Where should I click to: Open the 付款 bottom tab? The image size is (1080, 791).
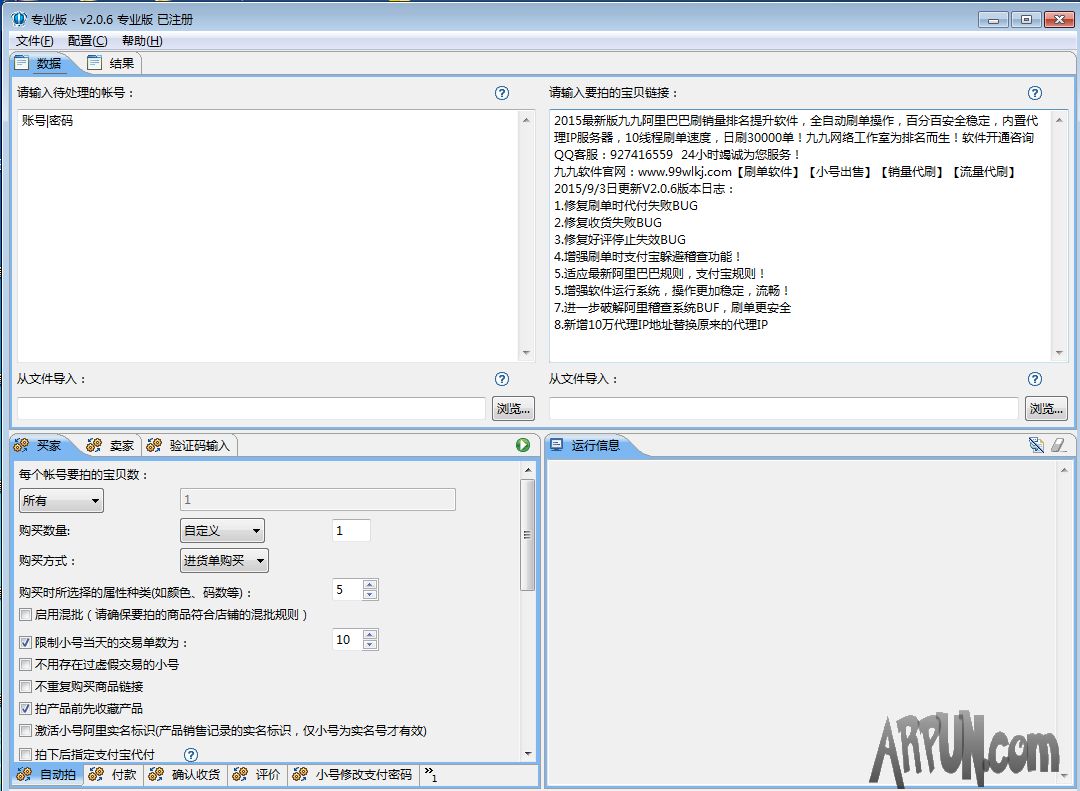pyautogui.click(x=114, y=774)
